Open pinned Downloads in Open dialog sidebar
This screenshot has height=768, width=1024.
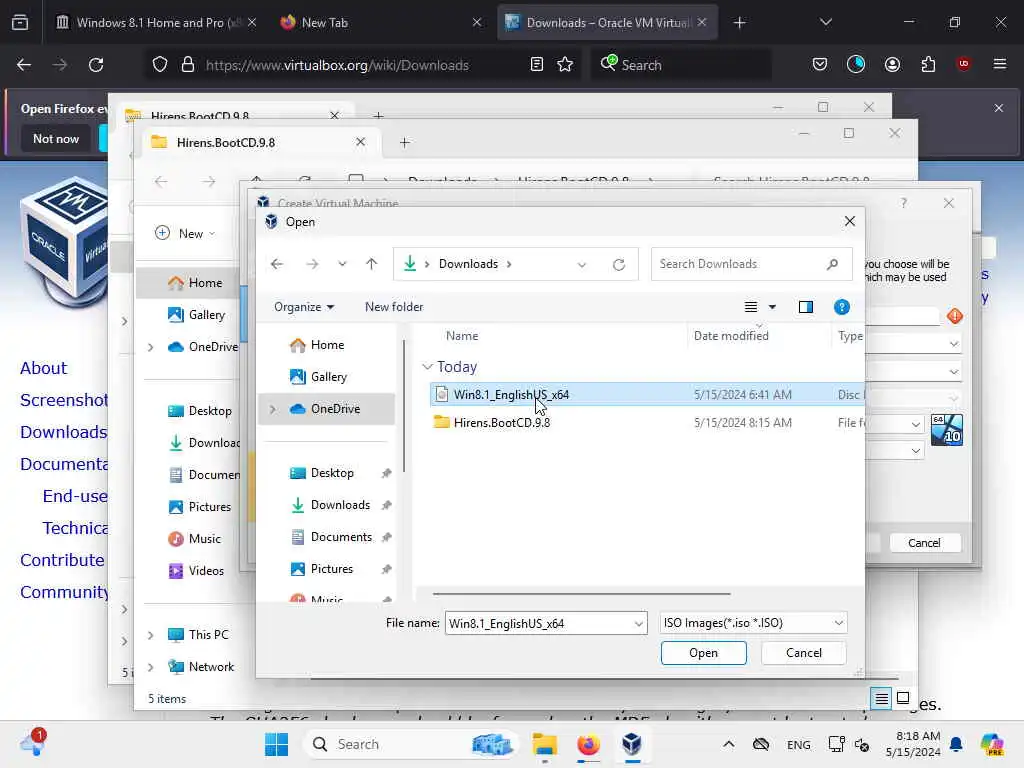(340, 505)
